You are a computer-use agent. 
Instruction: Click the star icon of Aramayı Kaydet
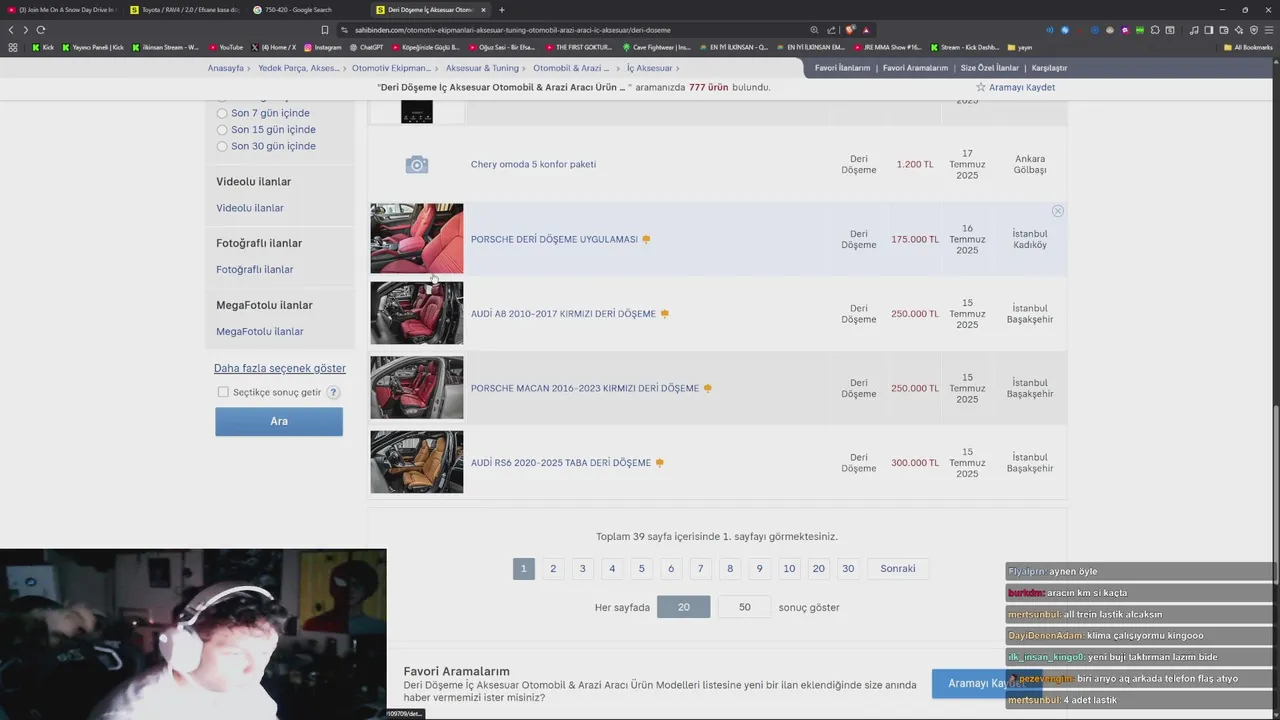pos(981,87)
